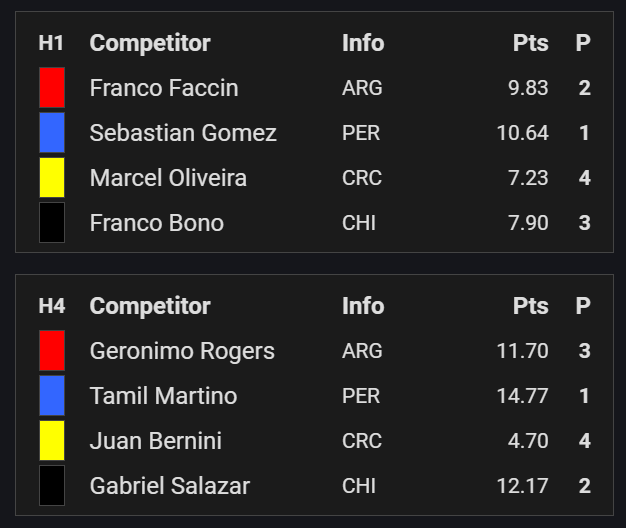This screenshot has width=626, height=528.
Task: Click Geronimo Rogers' 11.70 score
Action: tap(523, 351)
